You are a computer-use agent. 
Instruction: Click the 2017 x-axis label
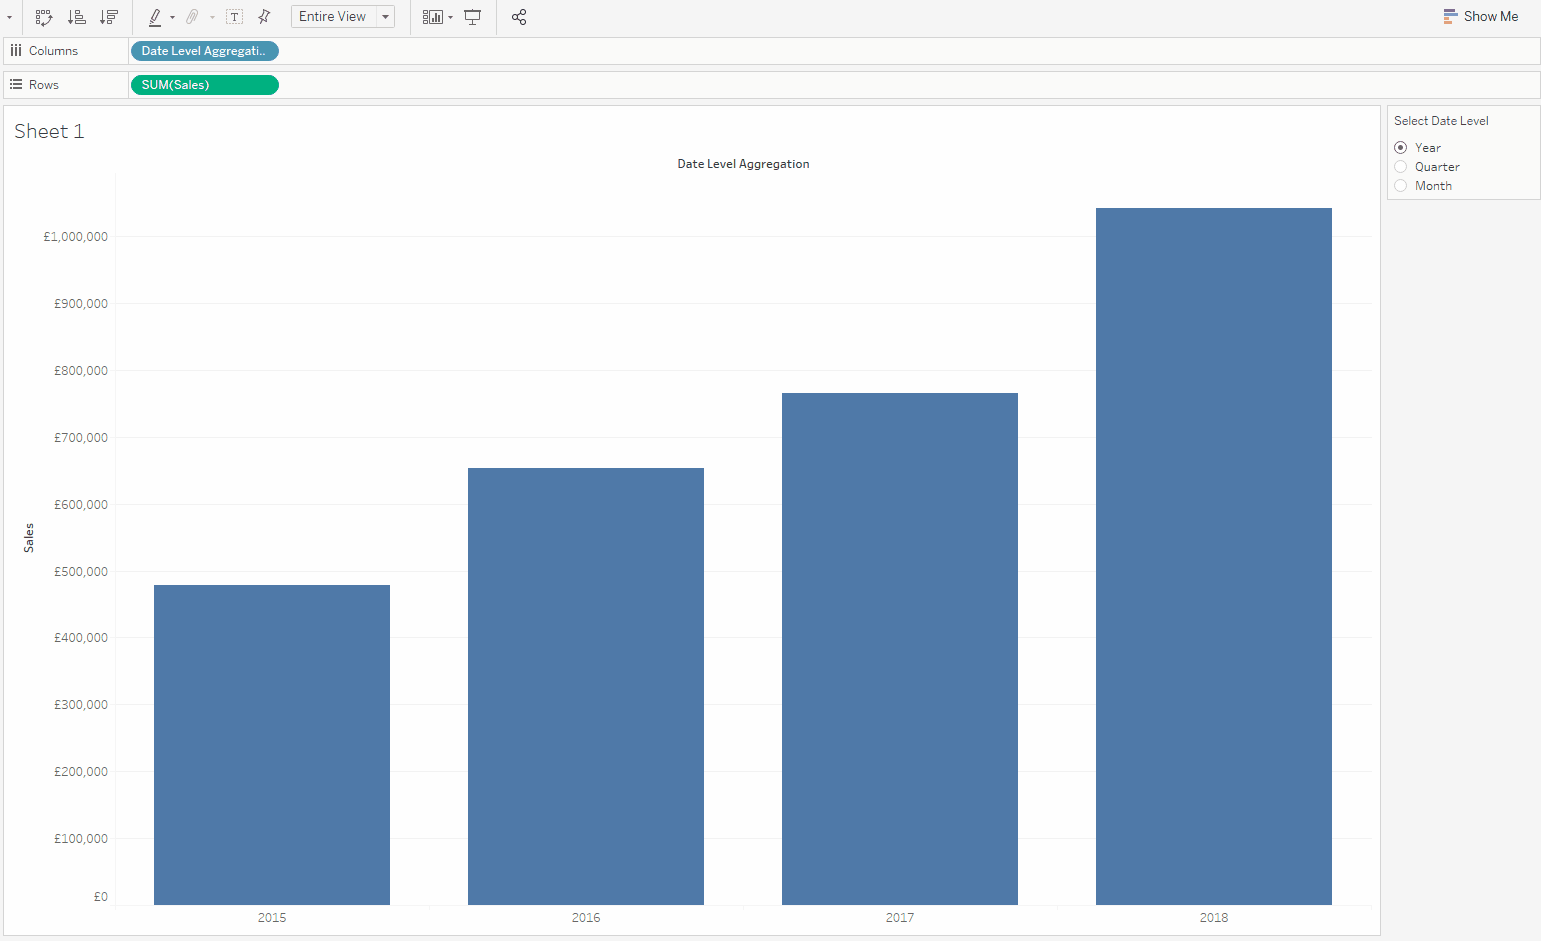pos(900,918)
